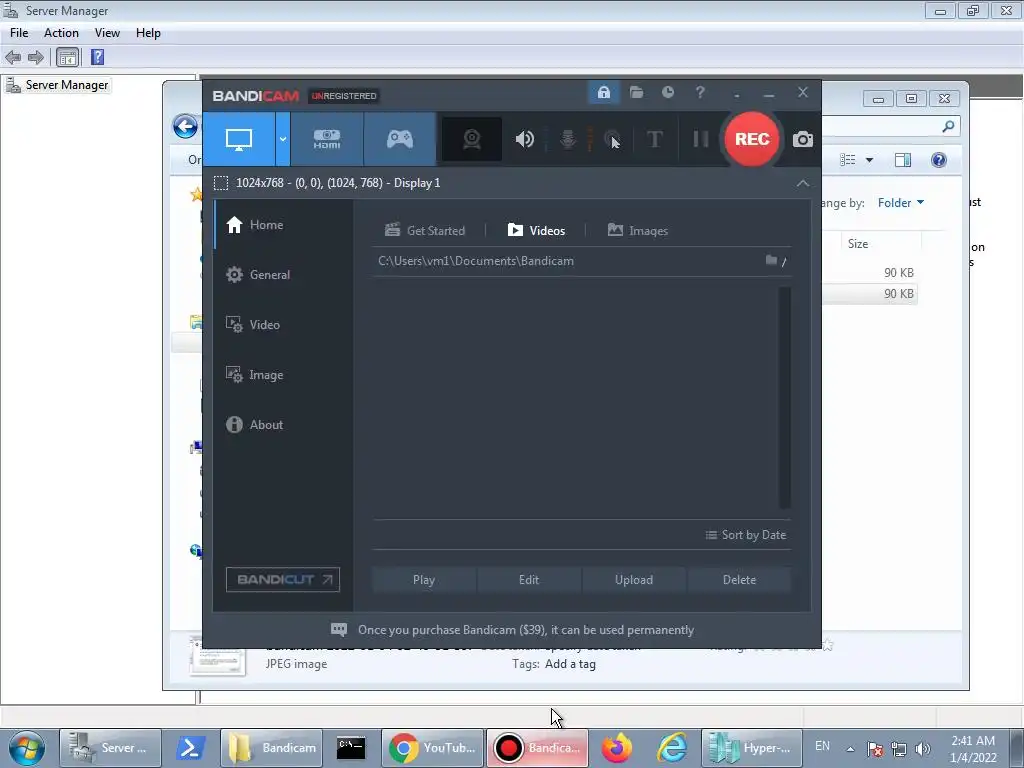This screenshot has width=1024, height=768.
Task: Toggle webcam overlay icon in Bandicam
Action: point(472,139)
